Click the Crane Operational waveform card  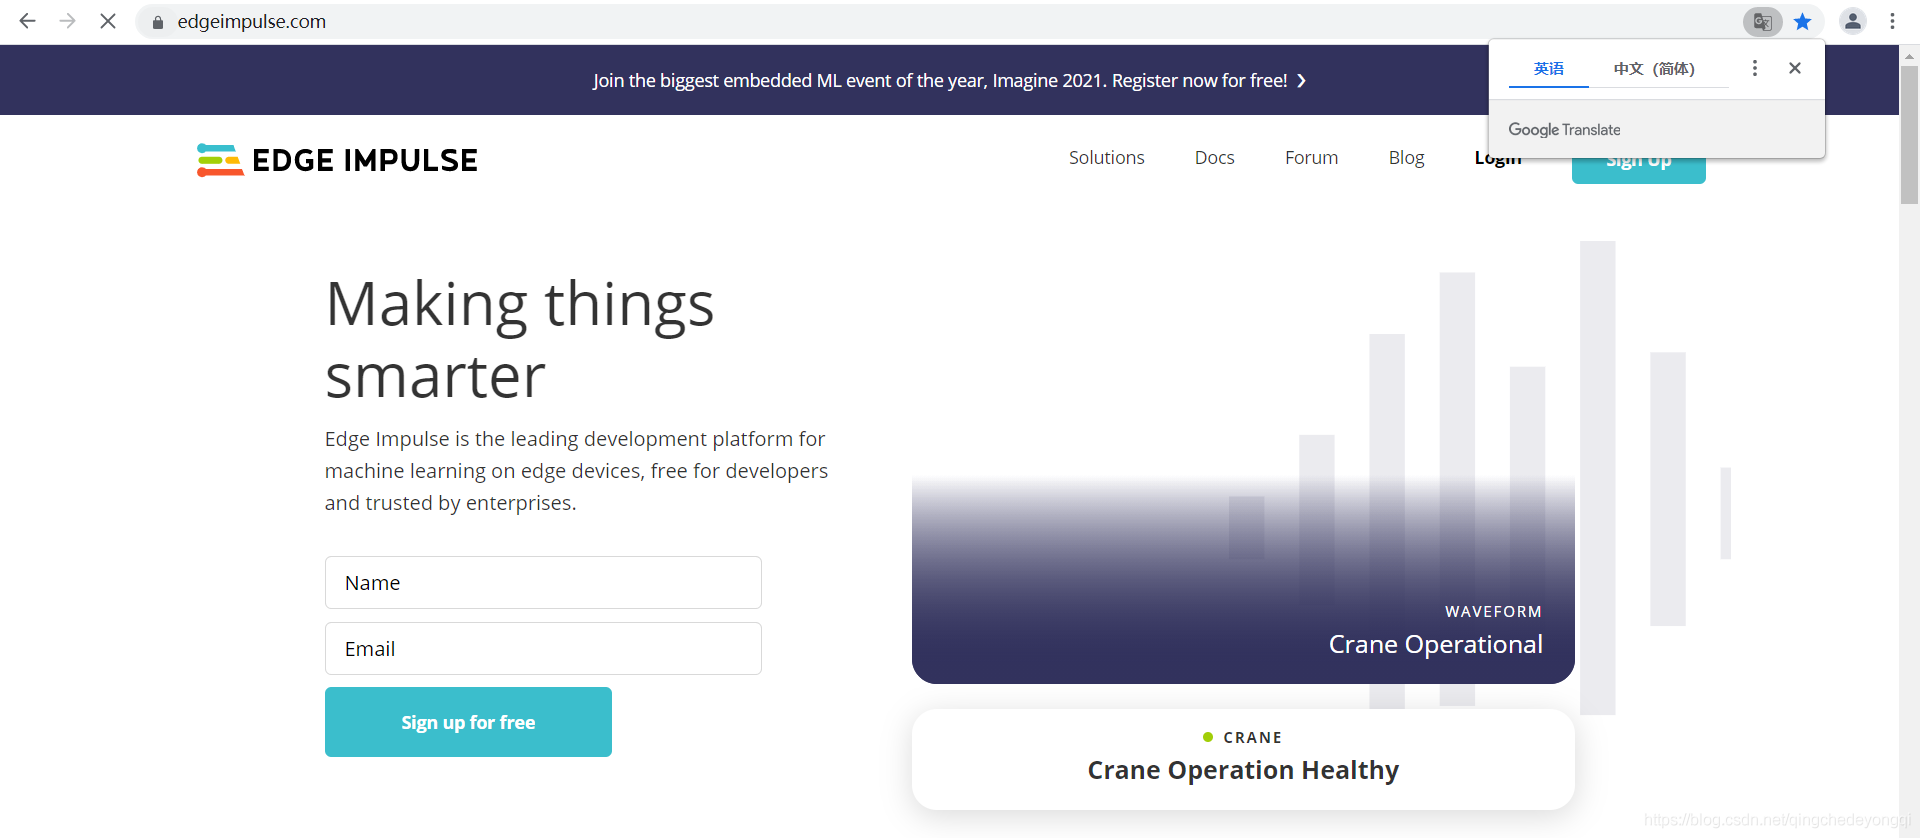[1243, 580]
